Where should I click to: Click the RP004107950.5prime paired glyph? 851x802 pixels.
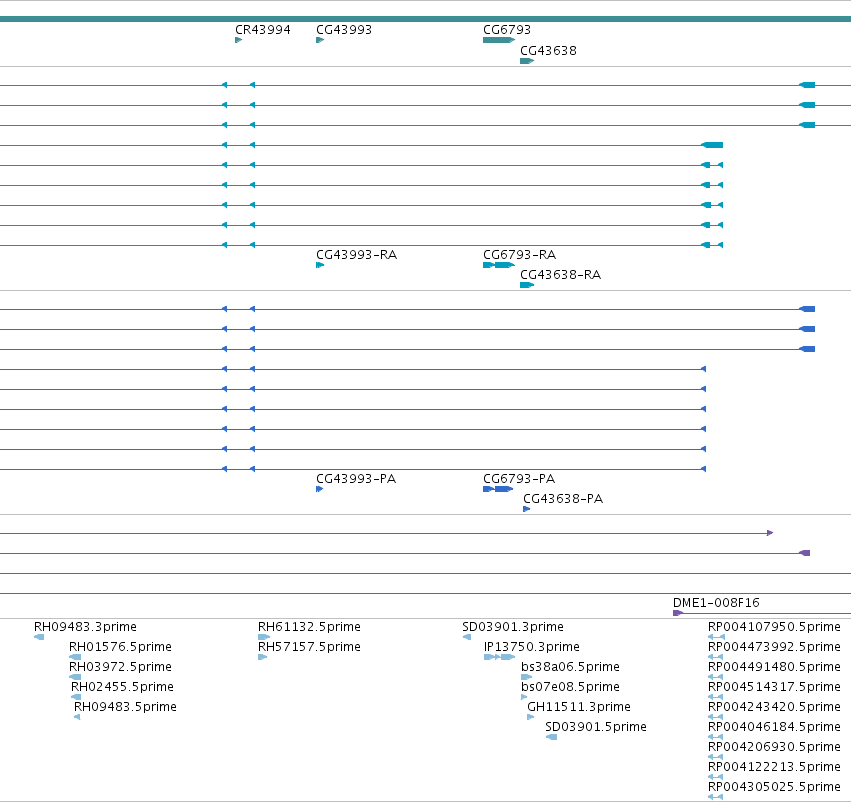click(716, 637)
